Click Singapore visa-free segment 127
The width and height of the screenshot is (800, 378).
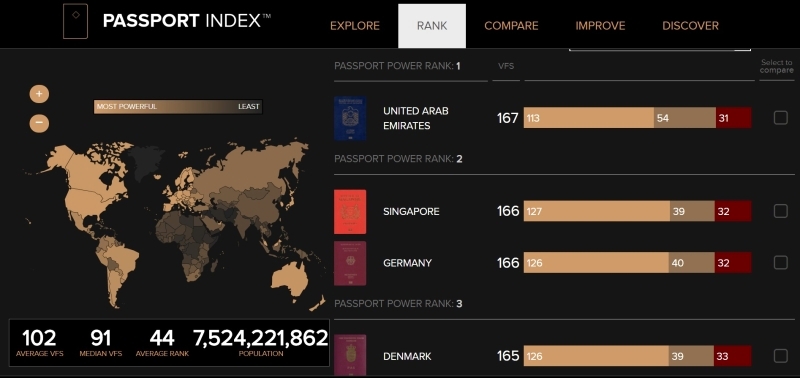[597, 211]
